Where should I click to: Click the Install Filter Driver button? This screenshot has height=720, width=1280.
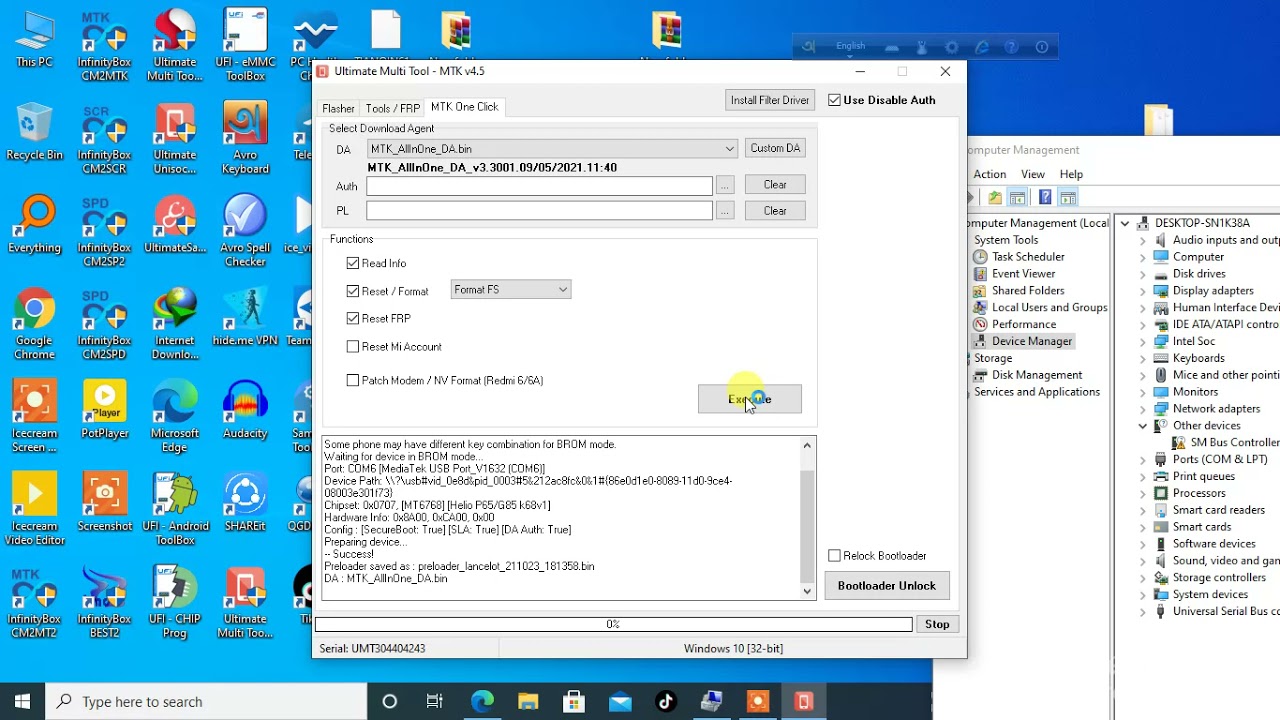[770, 100]
